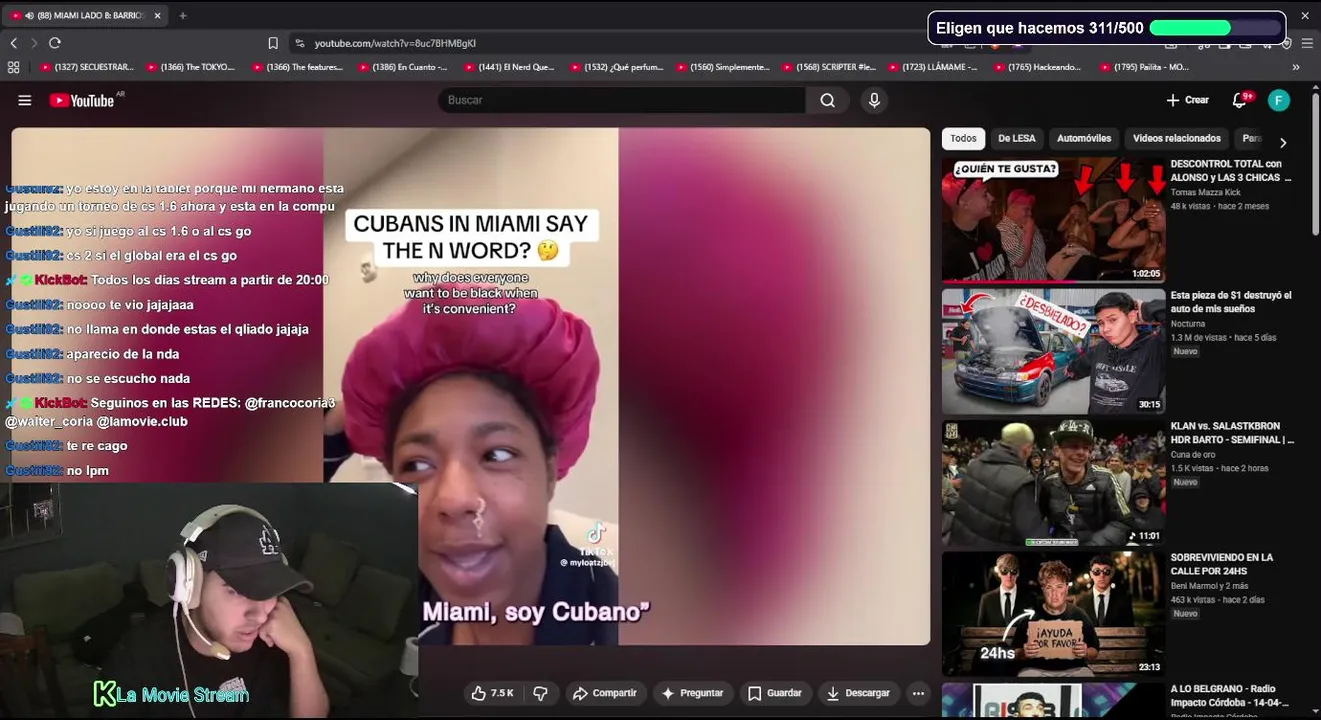The image size is (1321, 720).
Task: Open 'SOBREVIVIENDO EN LA CALLE' thumbnail
Action: [1053, 614]
